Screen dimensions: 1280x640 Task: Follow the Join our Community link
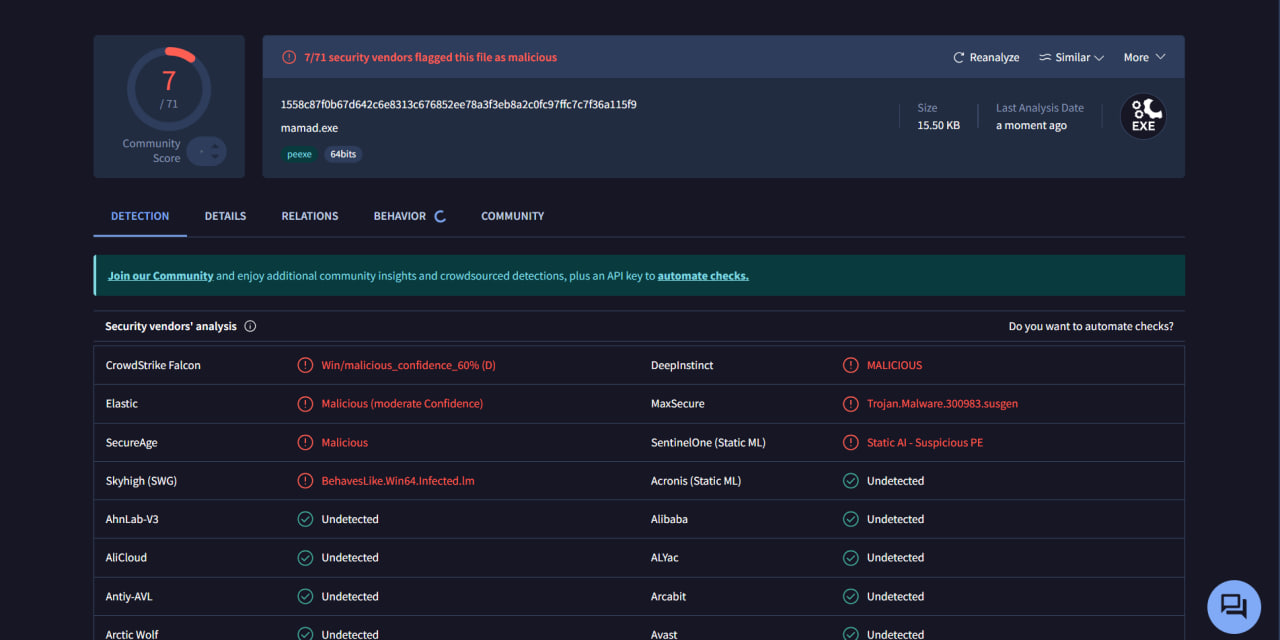161,276
